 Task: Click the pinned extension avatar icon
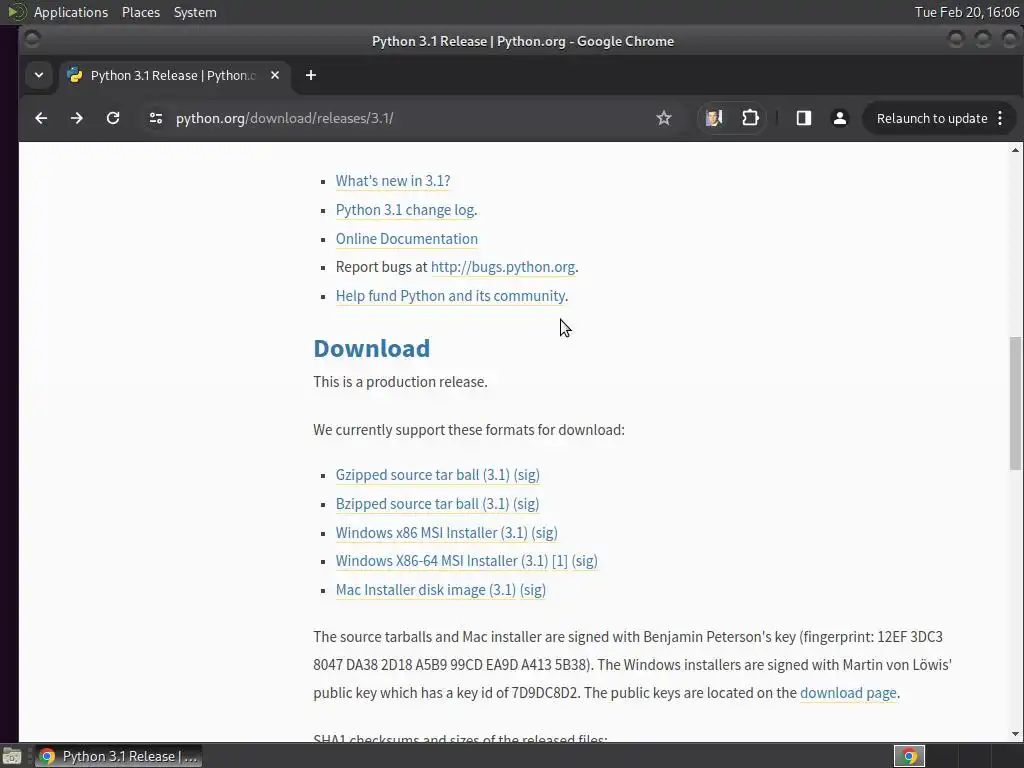[714, 118]
